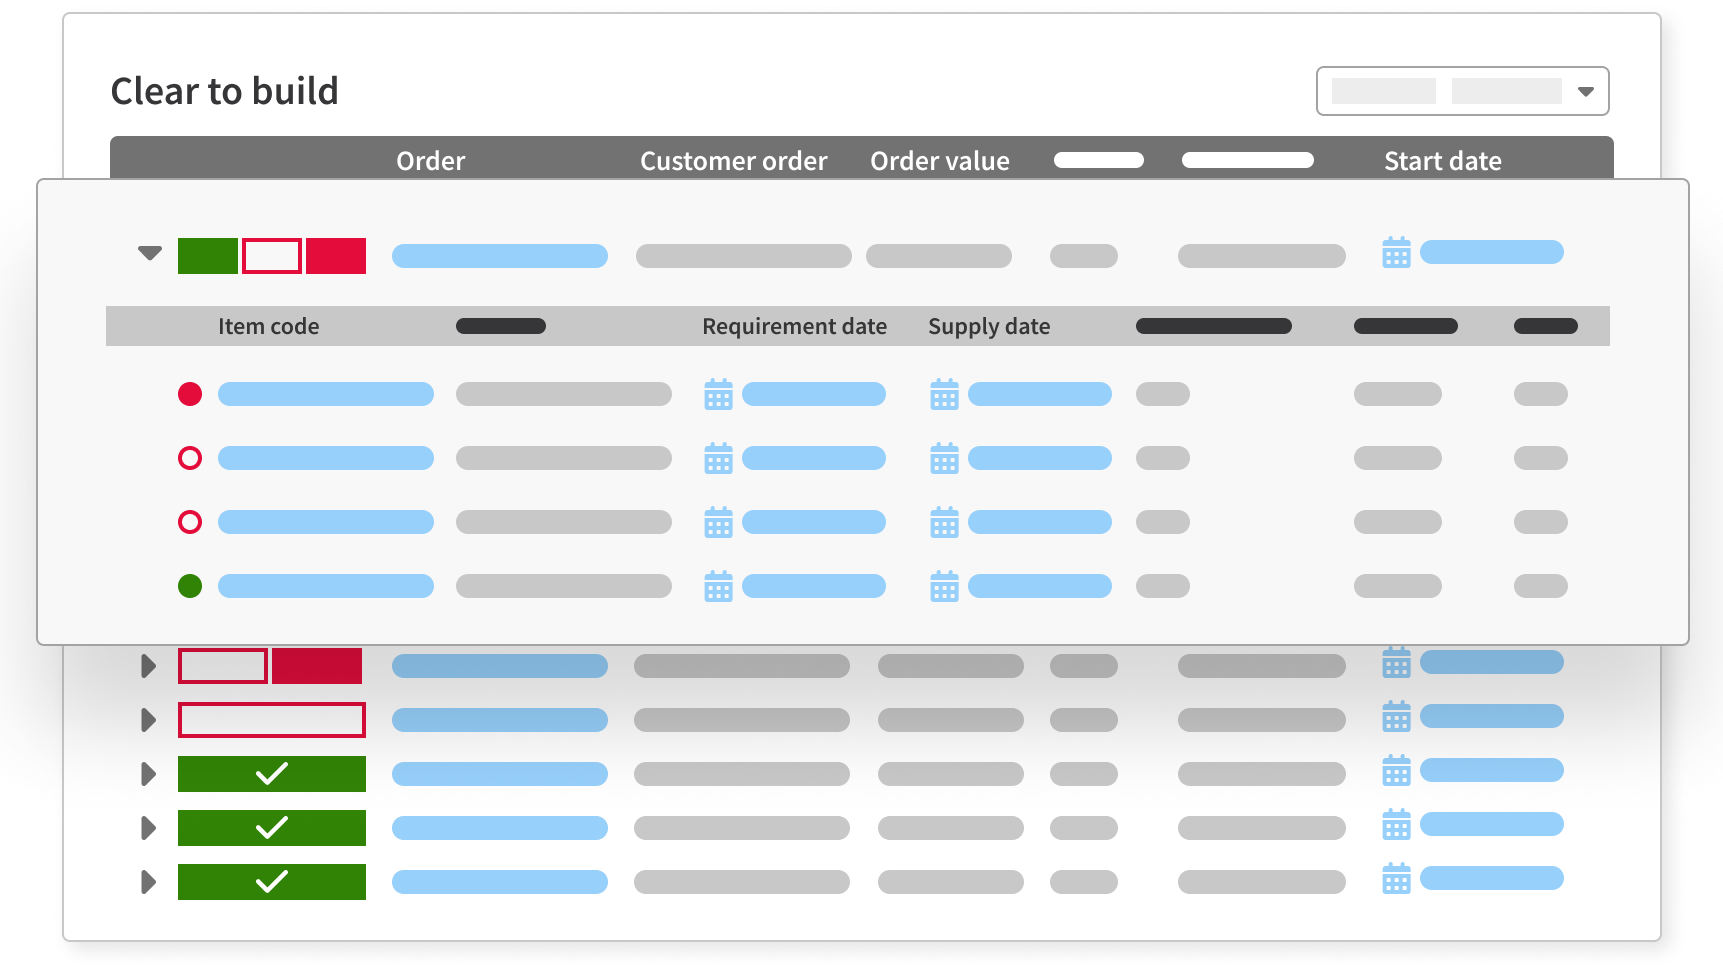Click the red status block of the expanded order
Image resolution: width=1723 pixels, height=970 pixels.
336,256
